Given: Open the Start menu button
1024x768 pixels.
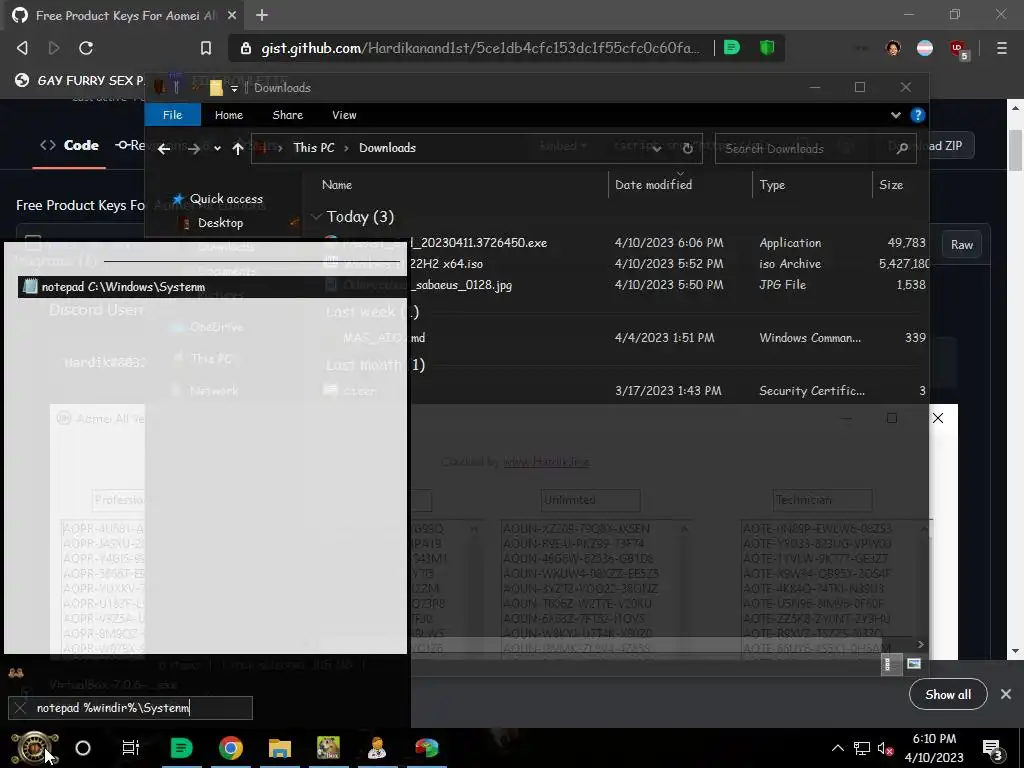Looking at the screenshot, I should pos(35,748).
